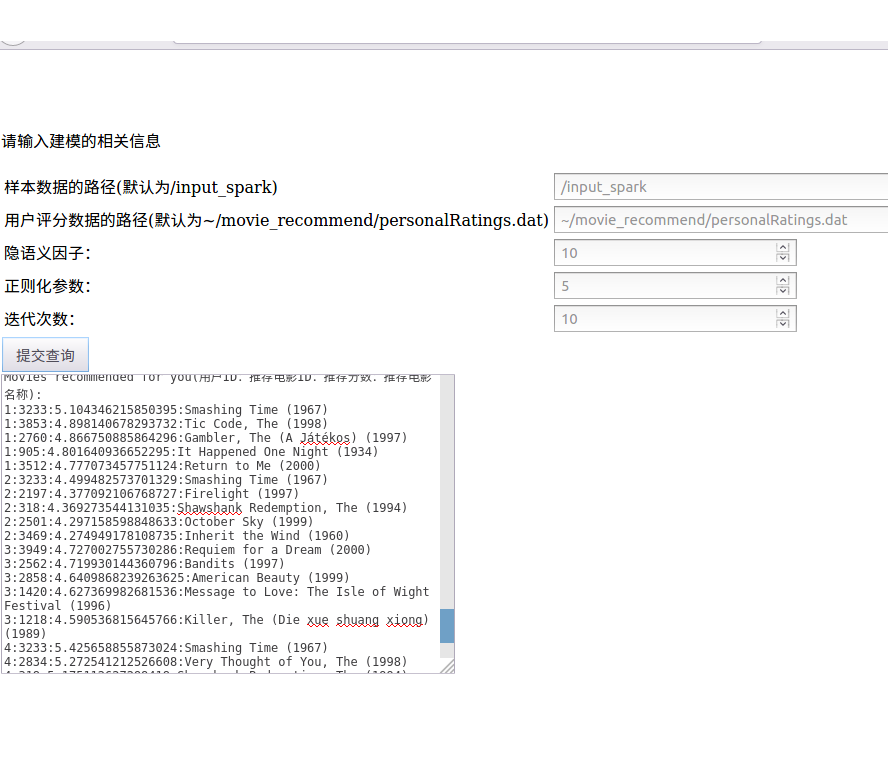
Task: Click result line 2:318 Shawshank Redemption, The (1994)
Action: (x=206, y=507)
